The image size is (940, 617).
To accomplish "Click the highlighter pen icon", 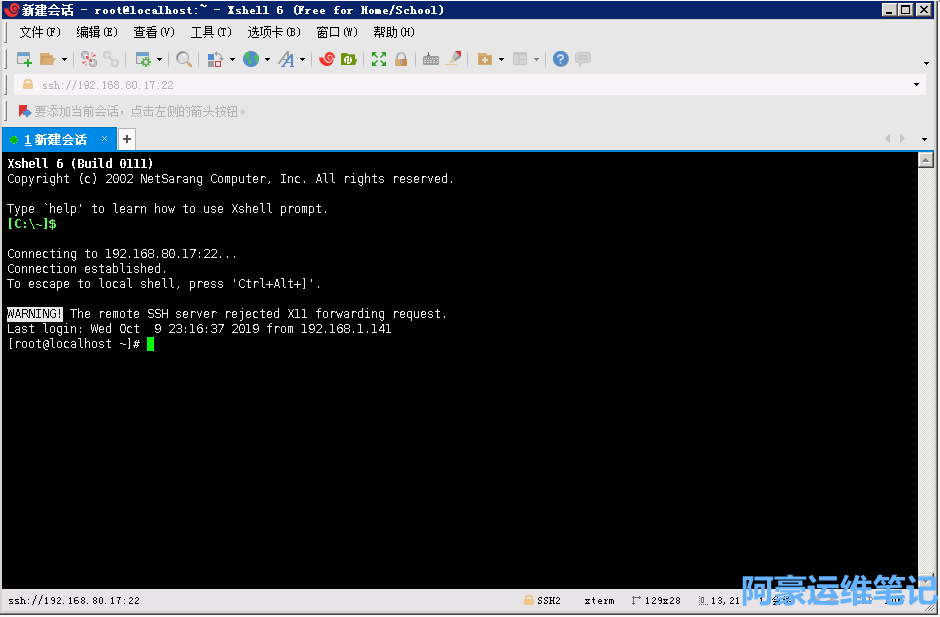I will (x=453, y=60).
